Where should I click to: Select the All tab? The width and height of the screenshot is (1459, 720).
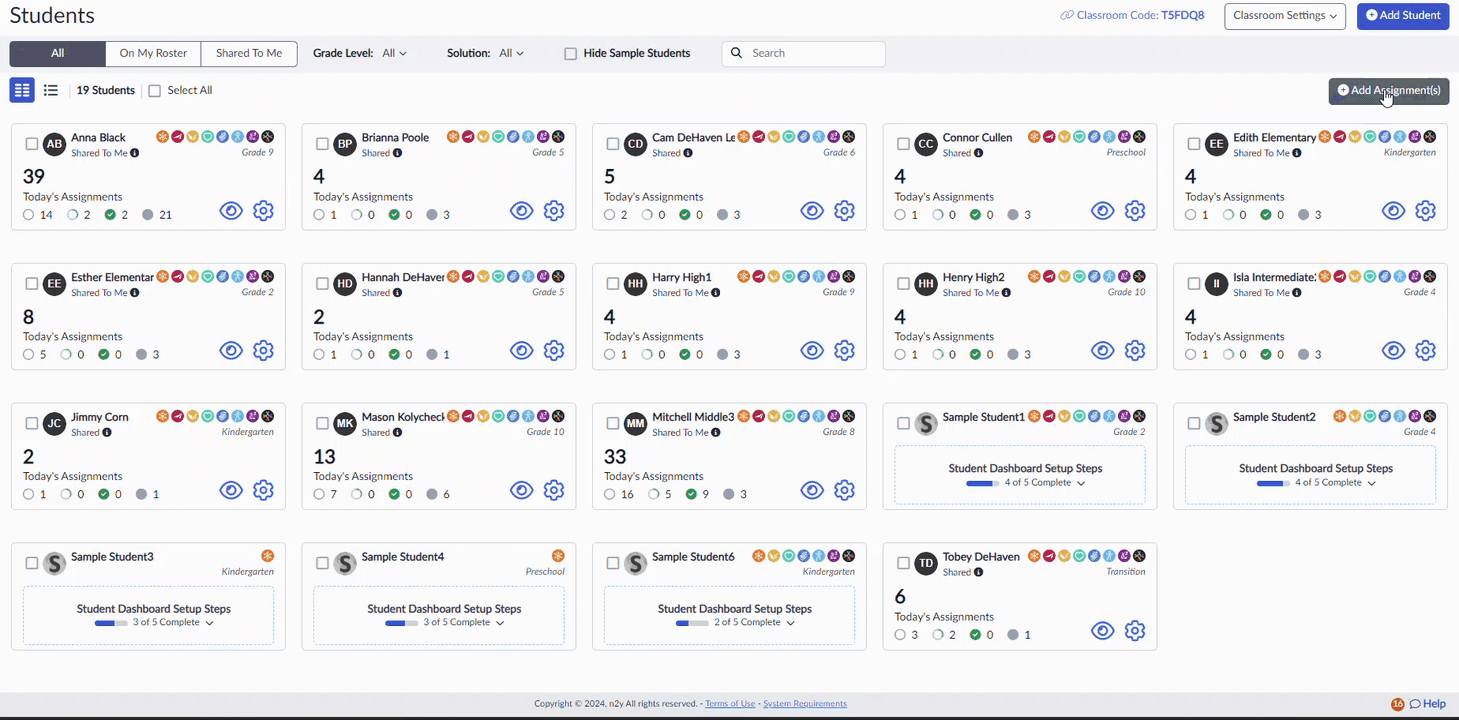[x=58, y=53]
